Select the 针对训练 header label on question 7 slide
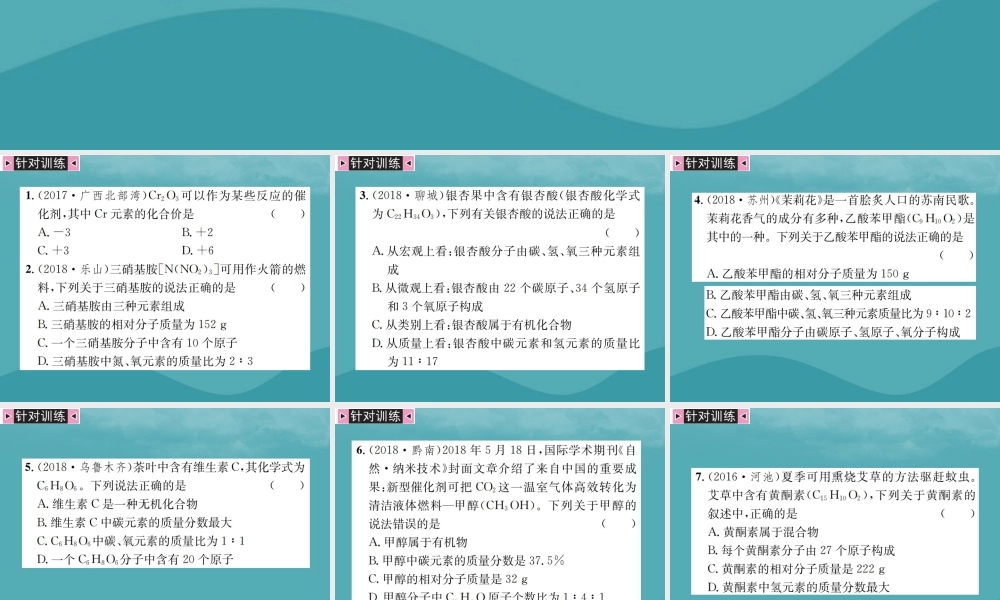The width and height of the screenshot is (1000, 600). point(710,416)
